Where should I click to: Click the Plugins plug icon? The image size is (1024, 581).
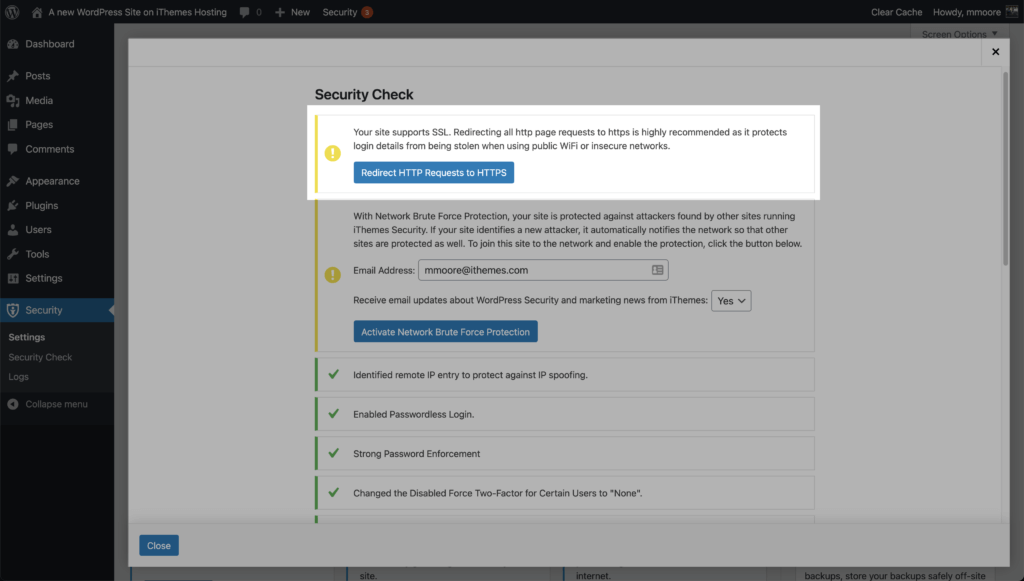[x=13, y=205]
